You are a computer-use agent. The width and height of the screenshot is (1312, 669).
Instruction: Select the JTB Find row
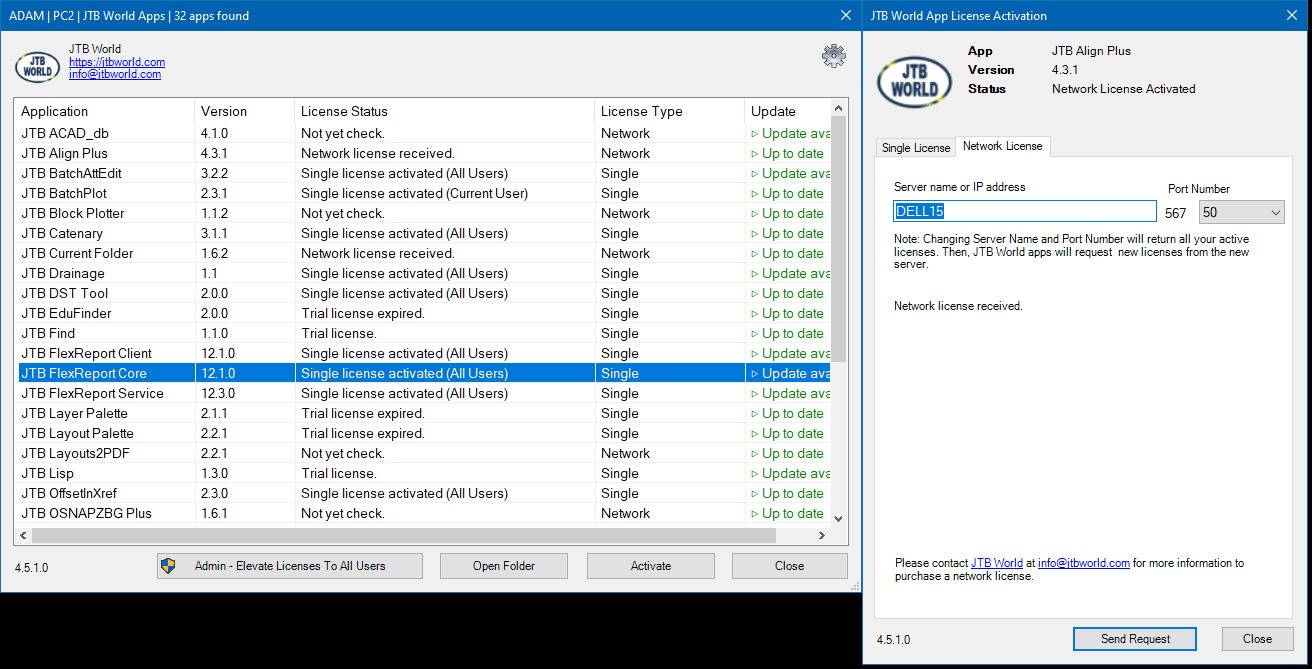point(423,333)
